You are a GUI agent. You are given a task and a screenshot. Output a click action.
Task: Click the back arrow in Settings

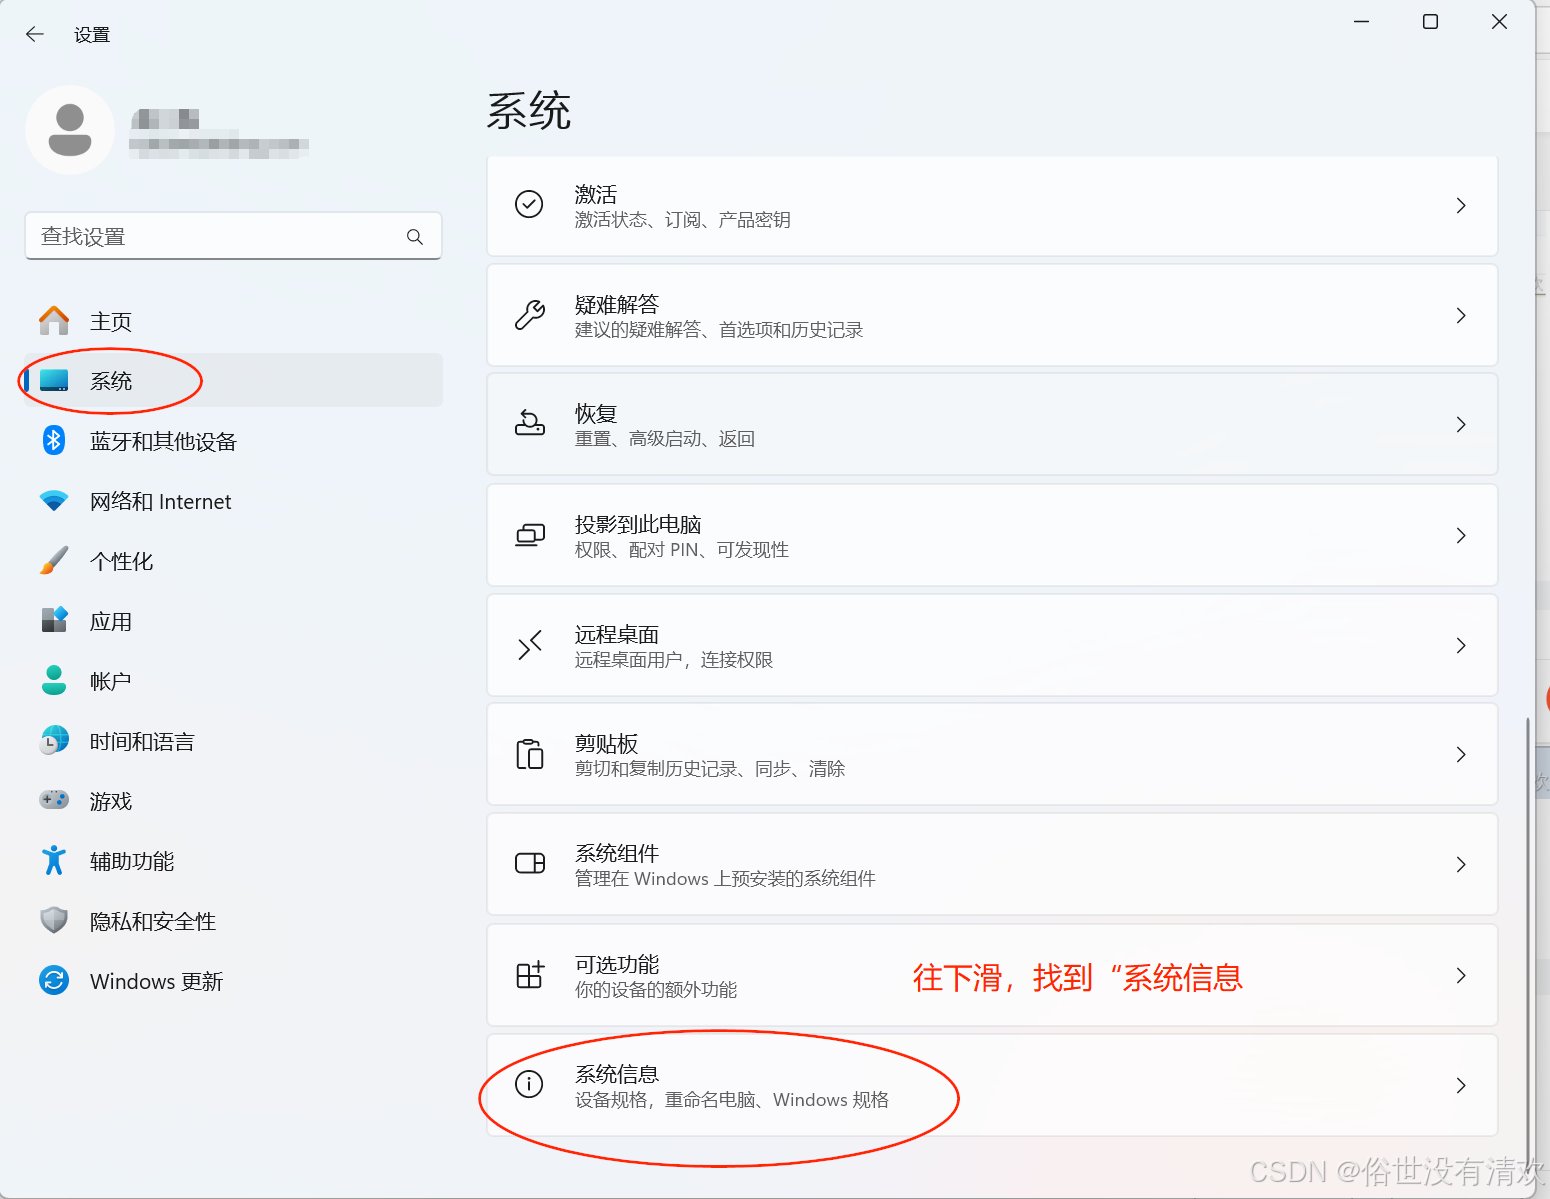(35, 35)
